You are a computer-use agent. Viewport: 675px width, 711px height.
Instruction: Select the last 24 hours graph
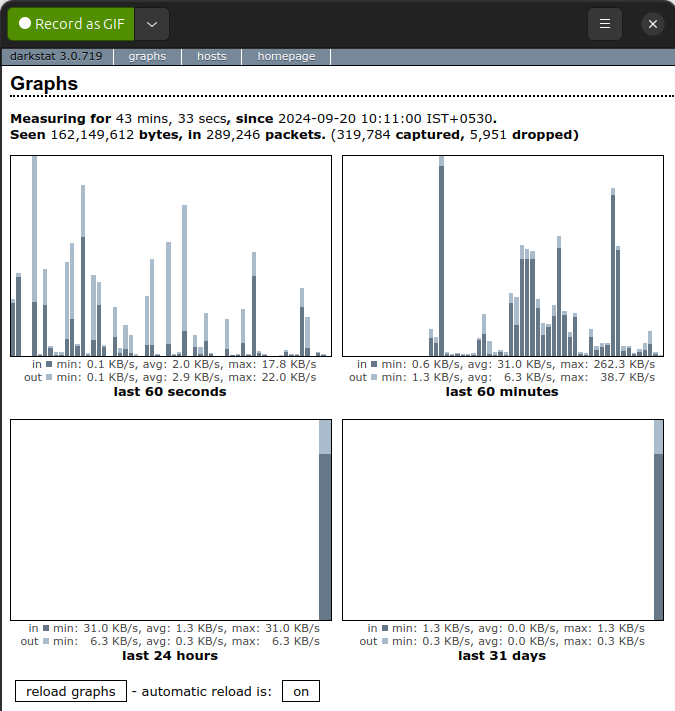170,520
